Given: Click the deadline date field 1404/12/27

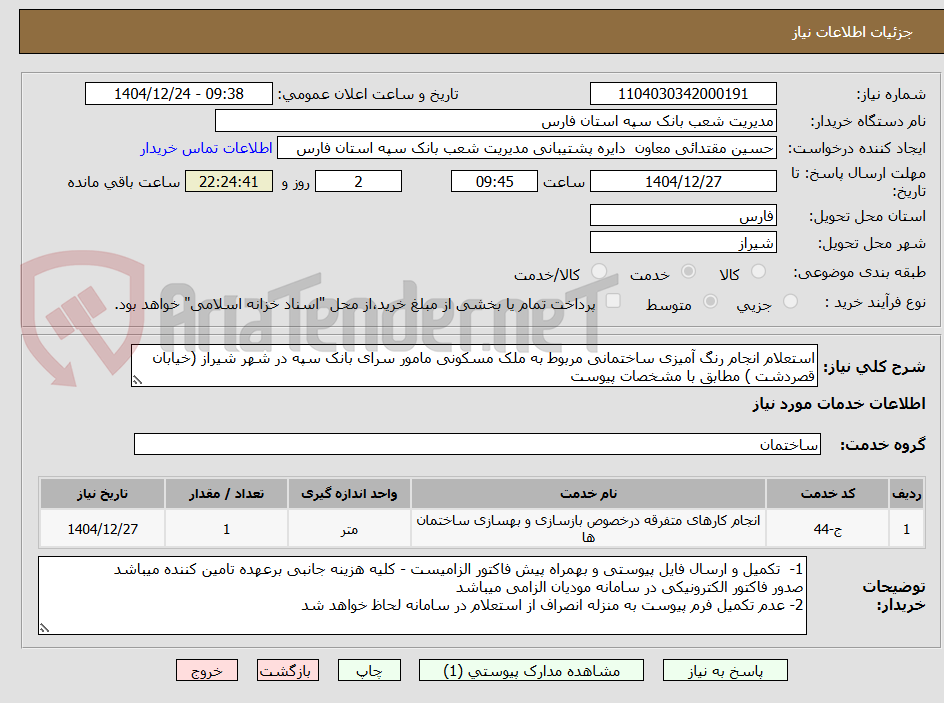Looking at the screenshot, I should coord(683,181).
